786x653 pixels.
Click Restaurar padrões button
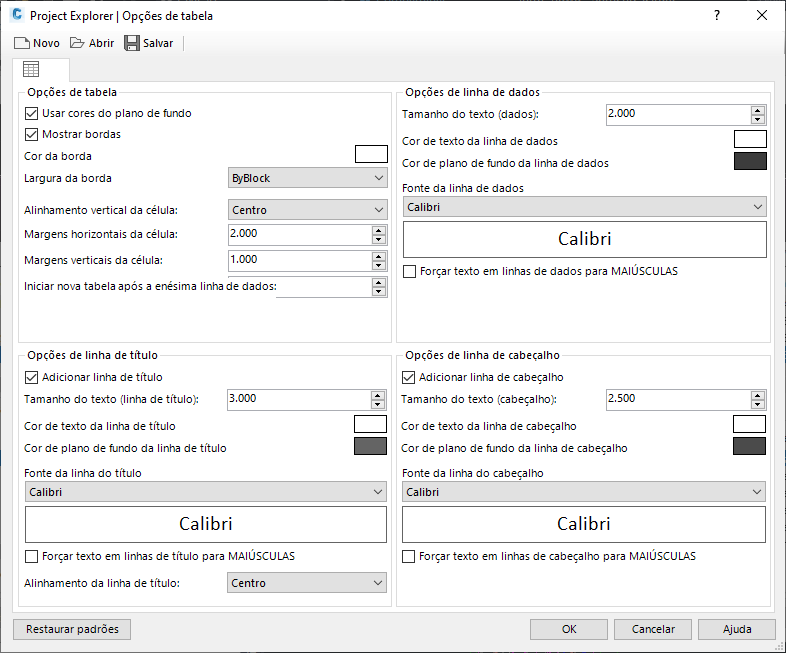click(x=72, y=629)
